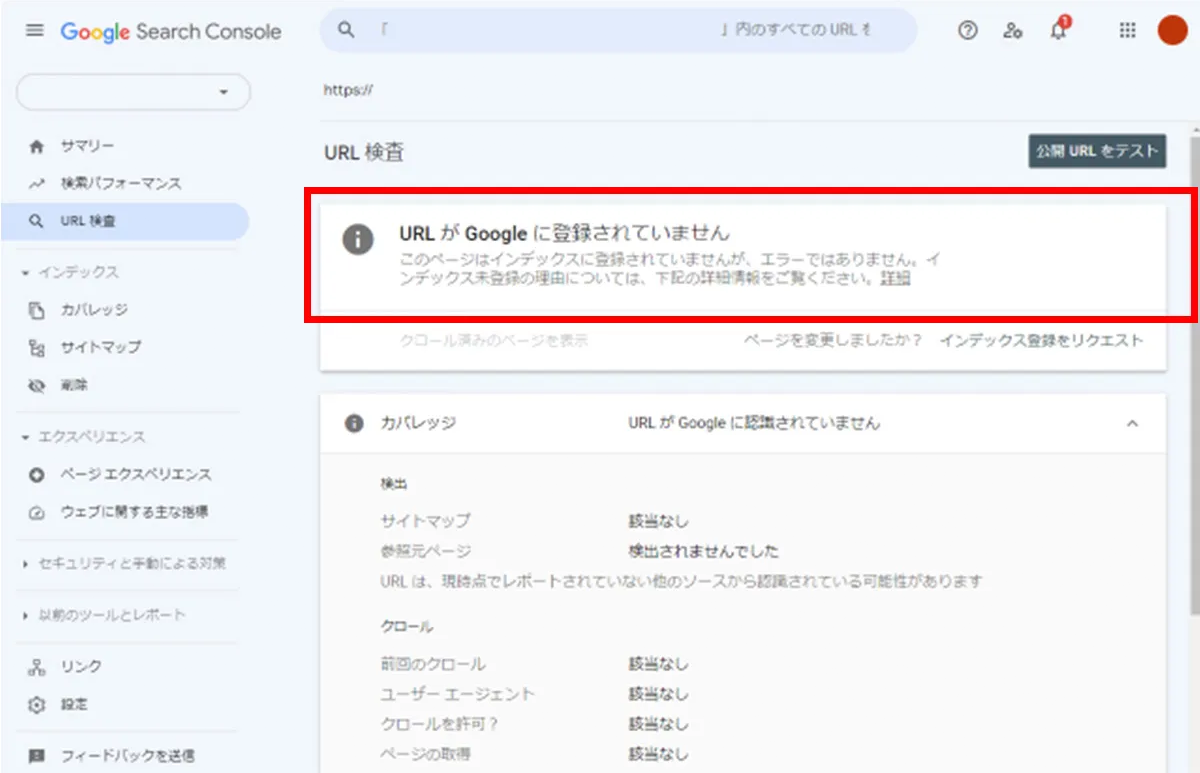Click フィードバックを送信 label
The width and height of the screenshot is (1200, 773).
click(127, 755)
